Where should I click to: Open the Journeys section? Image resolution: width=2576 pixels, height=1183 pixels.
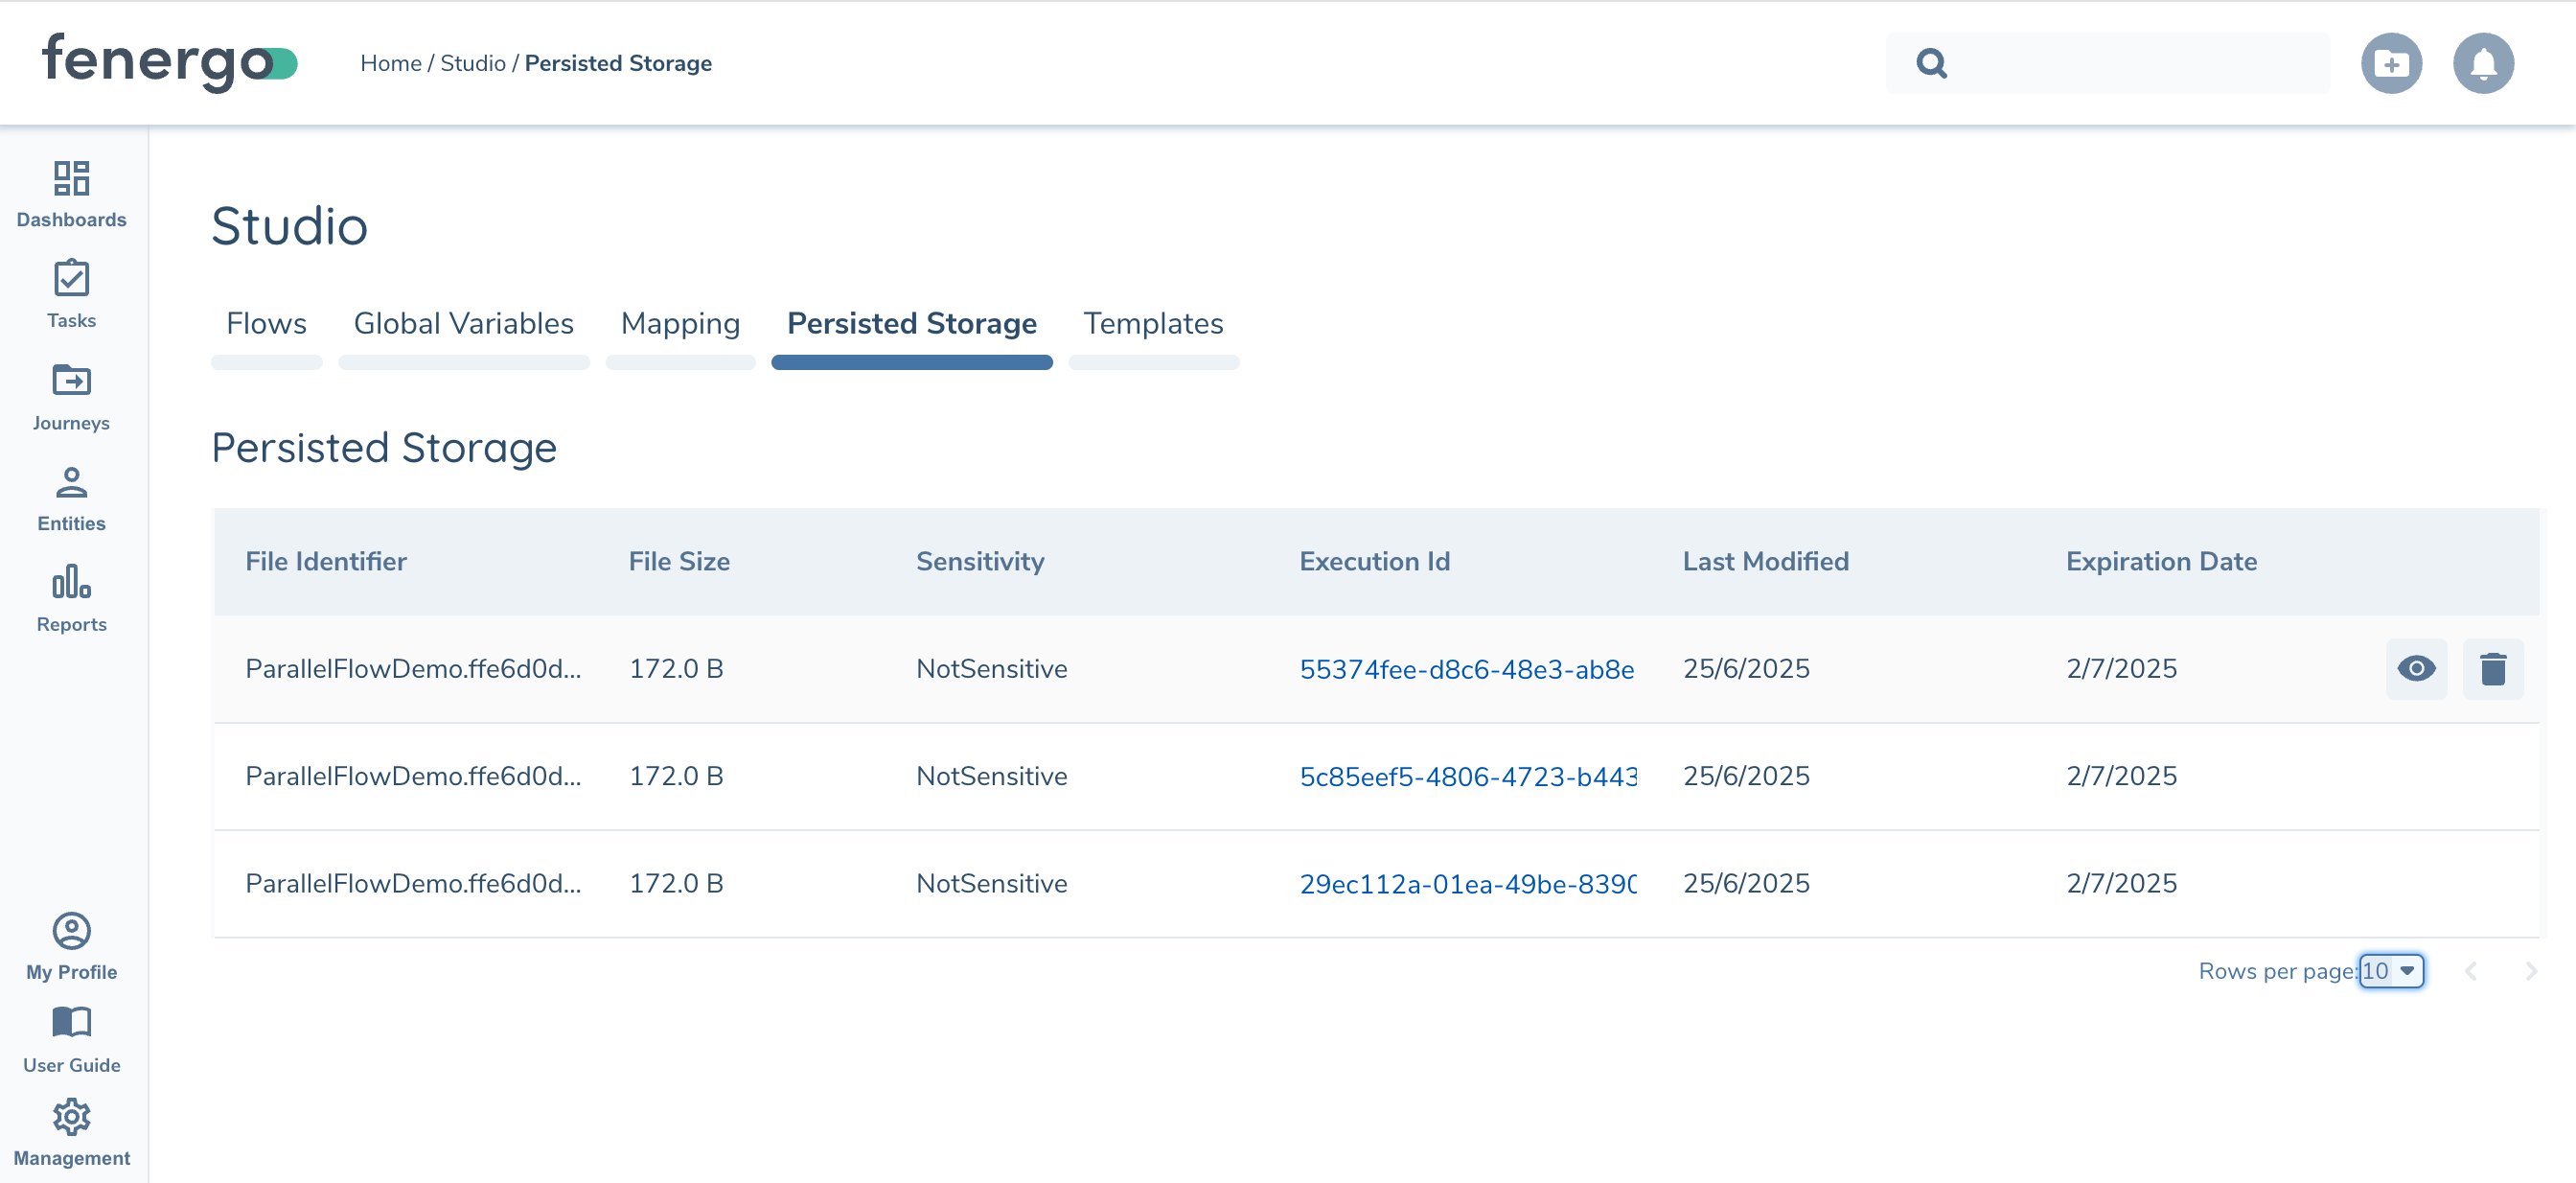71,396
